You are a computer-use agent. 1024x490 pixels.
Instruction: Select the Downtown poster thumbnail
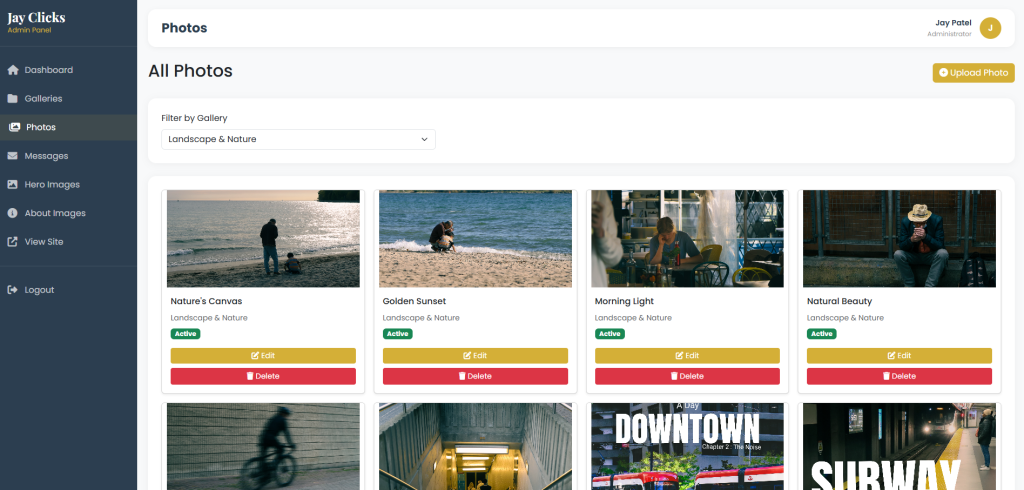coord(687,446)
